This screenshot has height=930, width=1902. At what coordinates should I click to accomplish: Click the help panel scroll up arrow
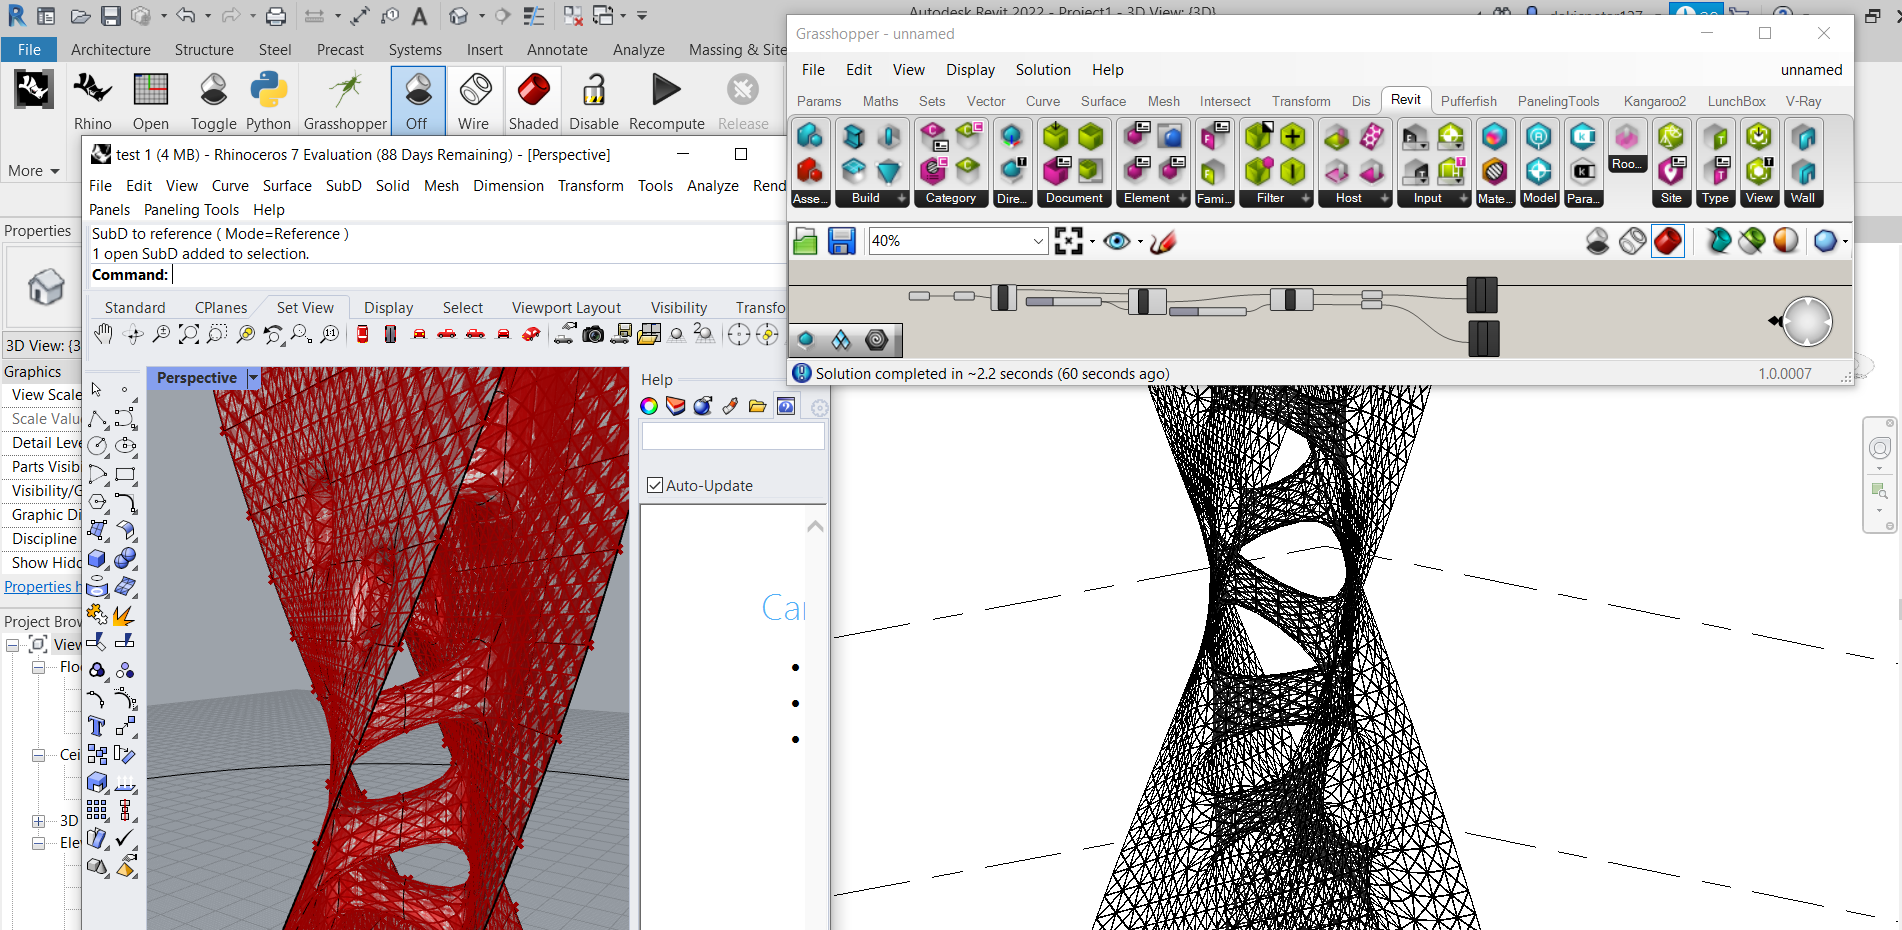click(816, 526)
